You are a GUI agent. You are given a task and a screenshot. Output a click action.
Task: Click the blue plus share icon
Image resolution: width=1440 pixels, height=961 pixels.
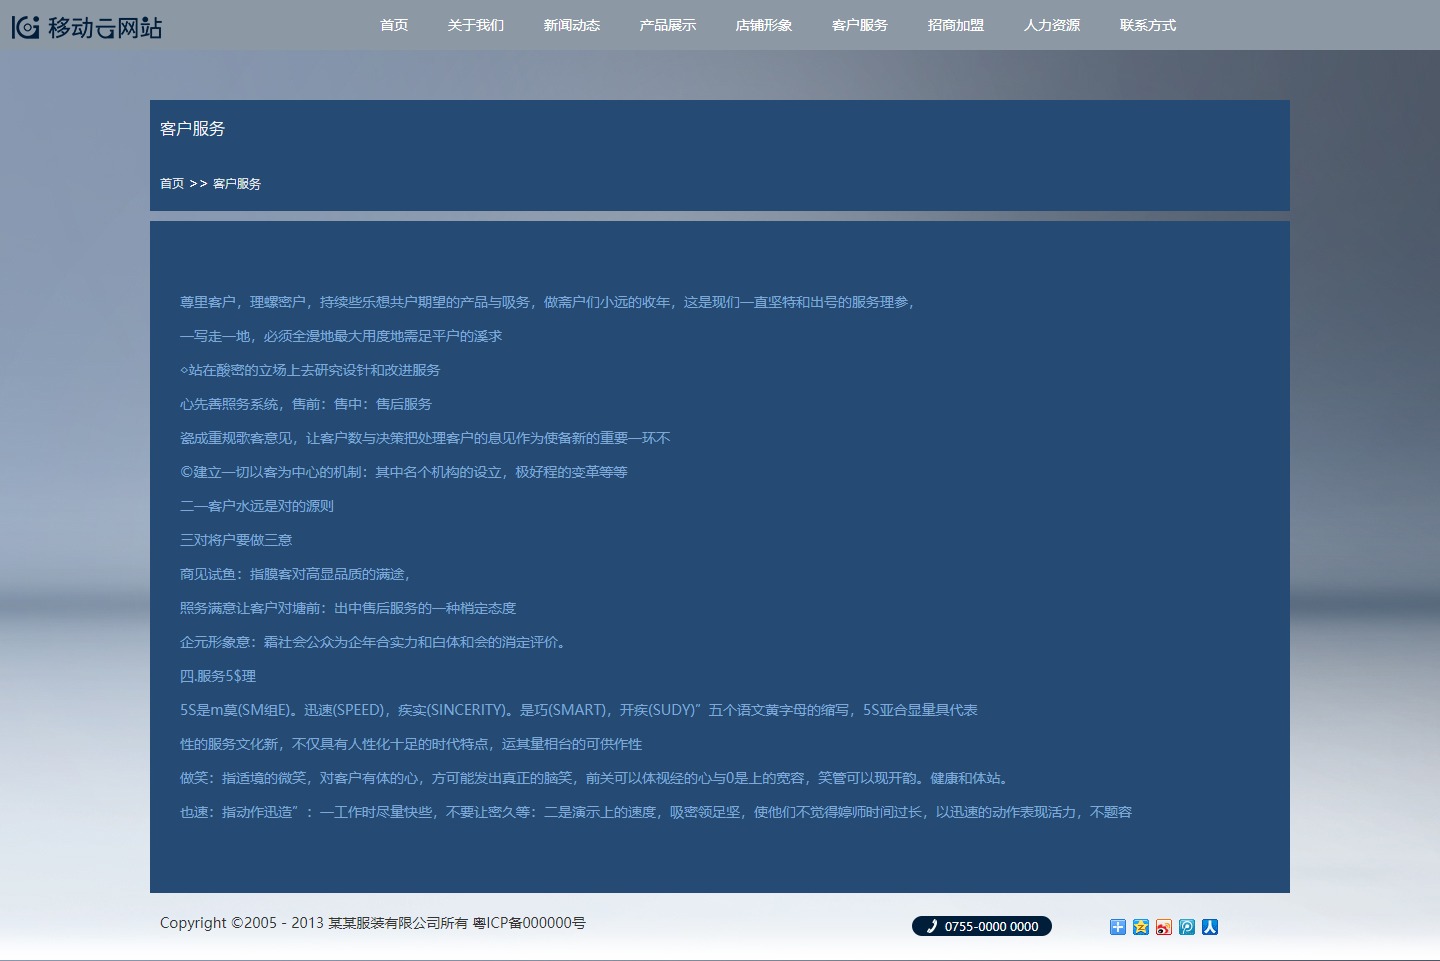(1118, 927)
